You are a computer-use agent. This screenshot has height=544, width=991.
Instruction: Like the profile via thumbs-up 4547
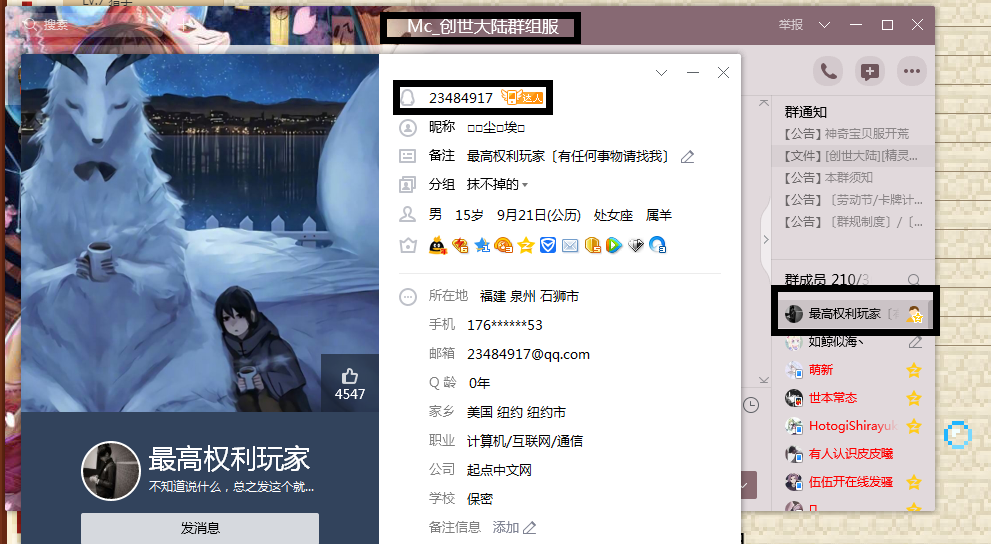350,384
